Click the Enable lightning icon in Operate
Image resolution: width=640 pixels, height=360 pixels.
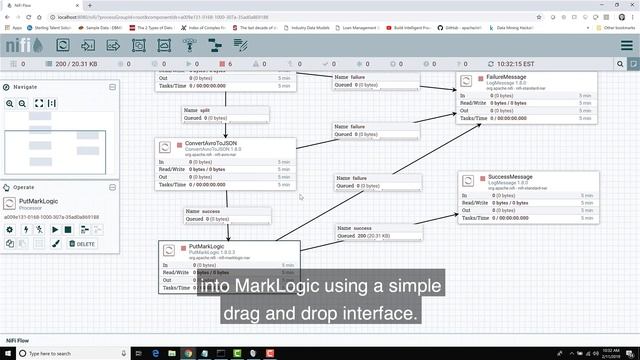pos(26,230)
